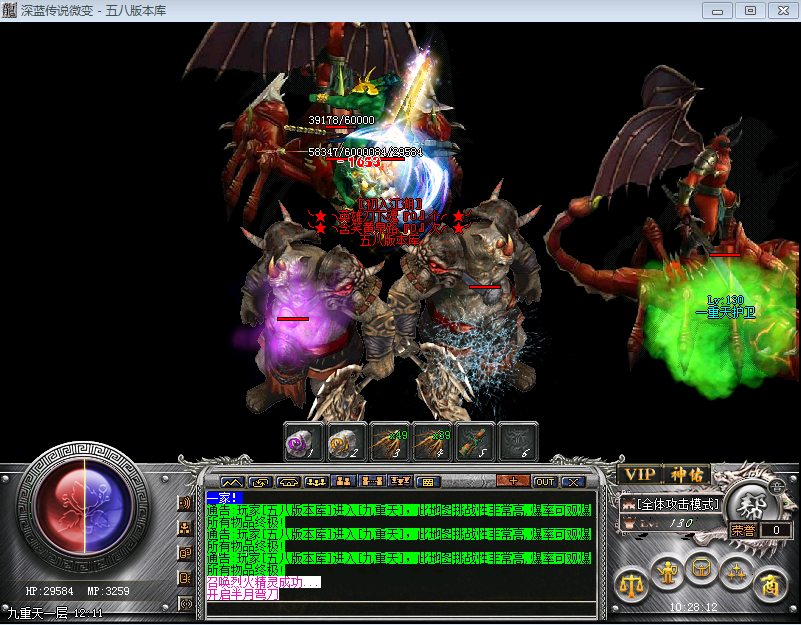Image resolution: width=801 pixels, height=625 pixels.
Task: Click the blue MP half of orb
Action: (108, 507)
